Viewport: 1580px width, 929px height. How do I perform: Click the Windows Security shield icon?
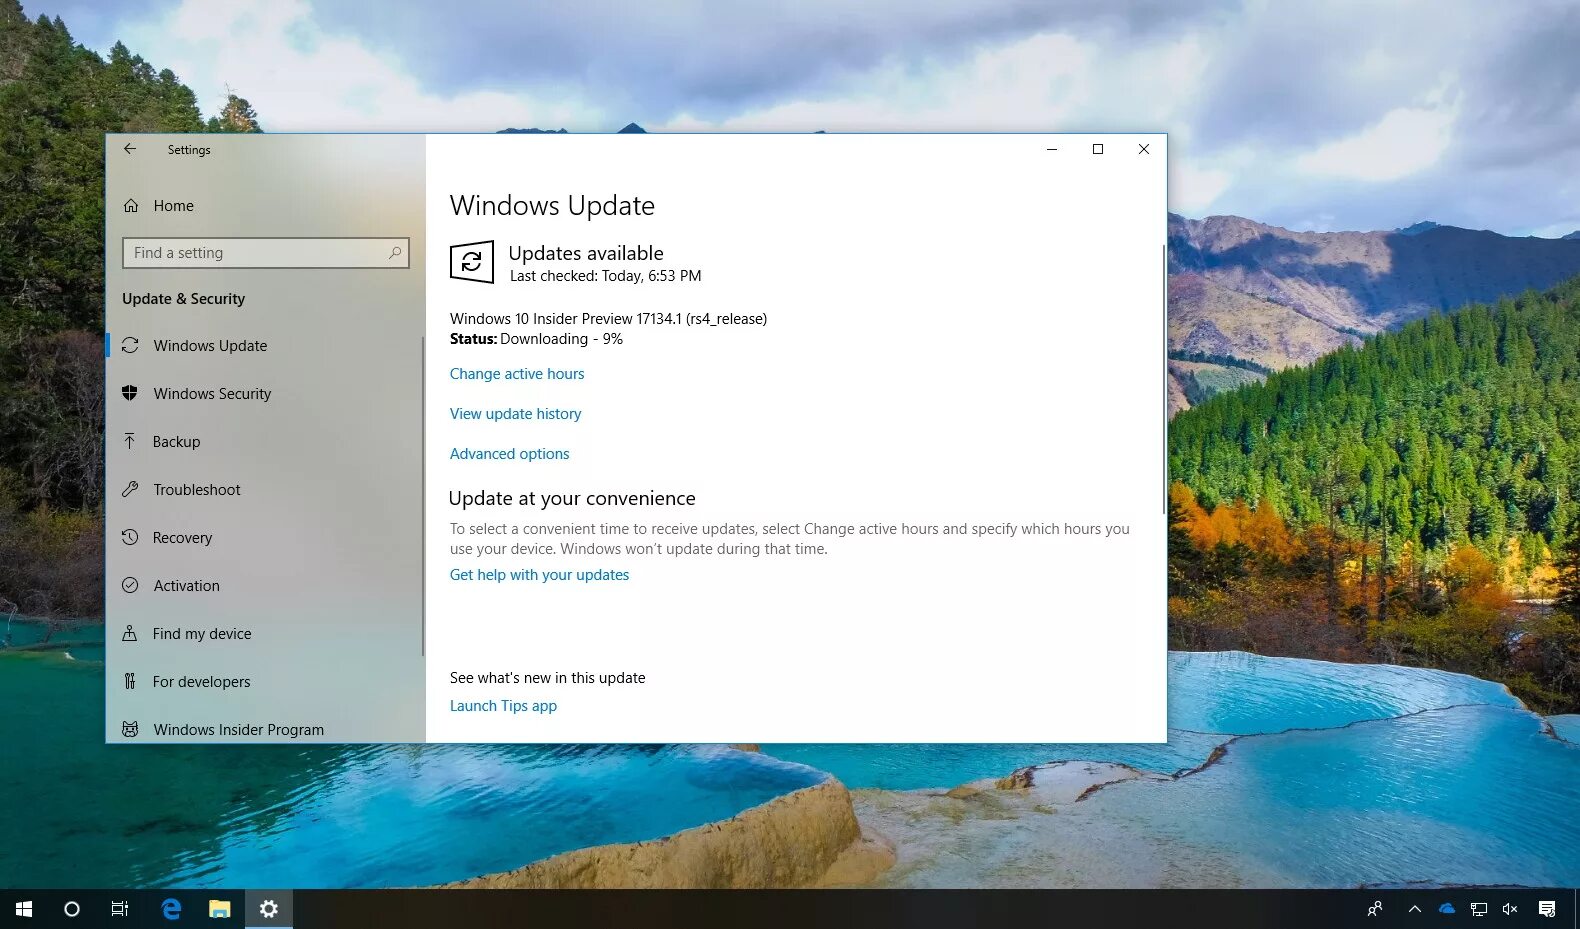[x=130, y=393]
